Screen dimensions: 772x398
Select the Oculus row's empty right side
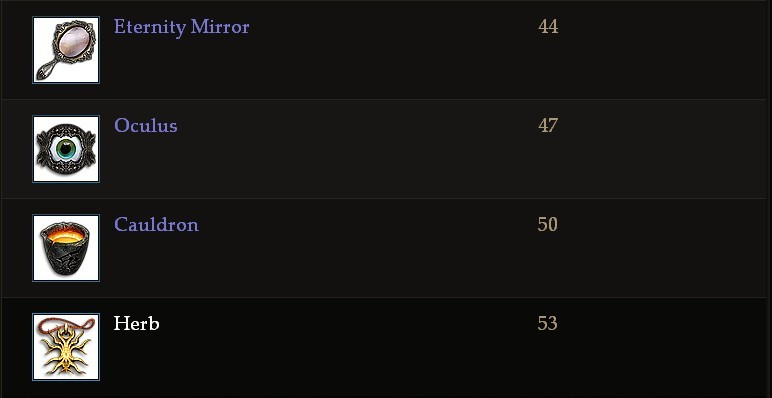(x=667, y=149)
